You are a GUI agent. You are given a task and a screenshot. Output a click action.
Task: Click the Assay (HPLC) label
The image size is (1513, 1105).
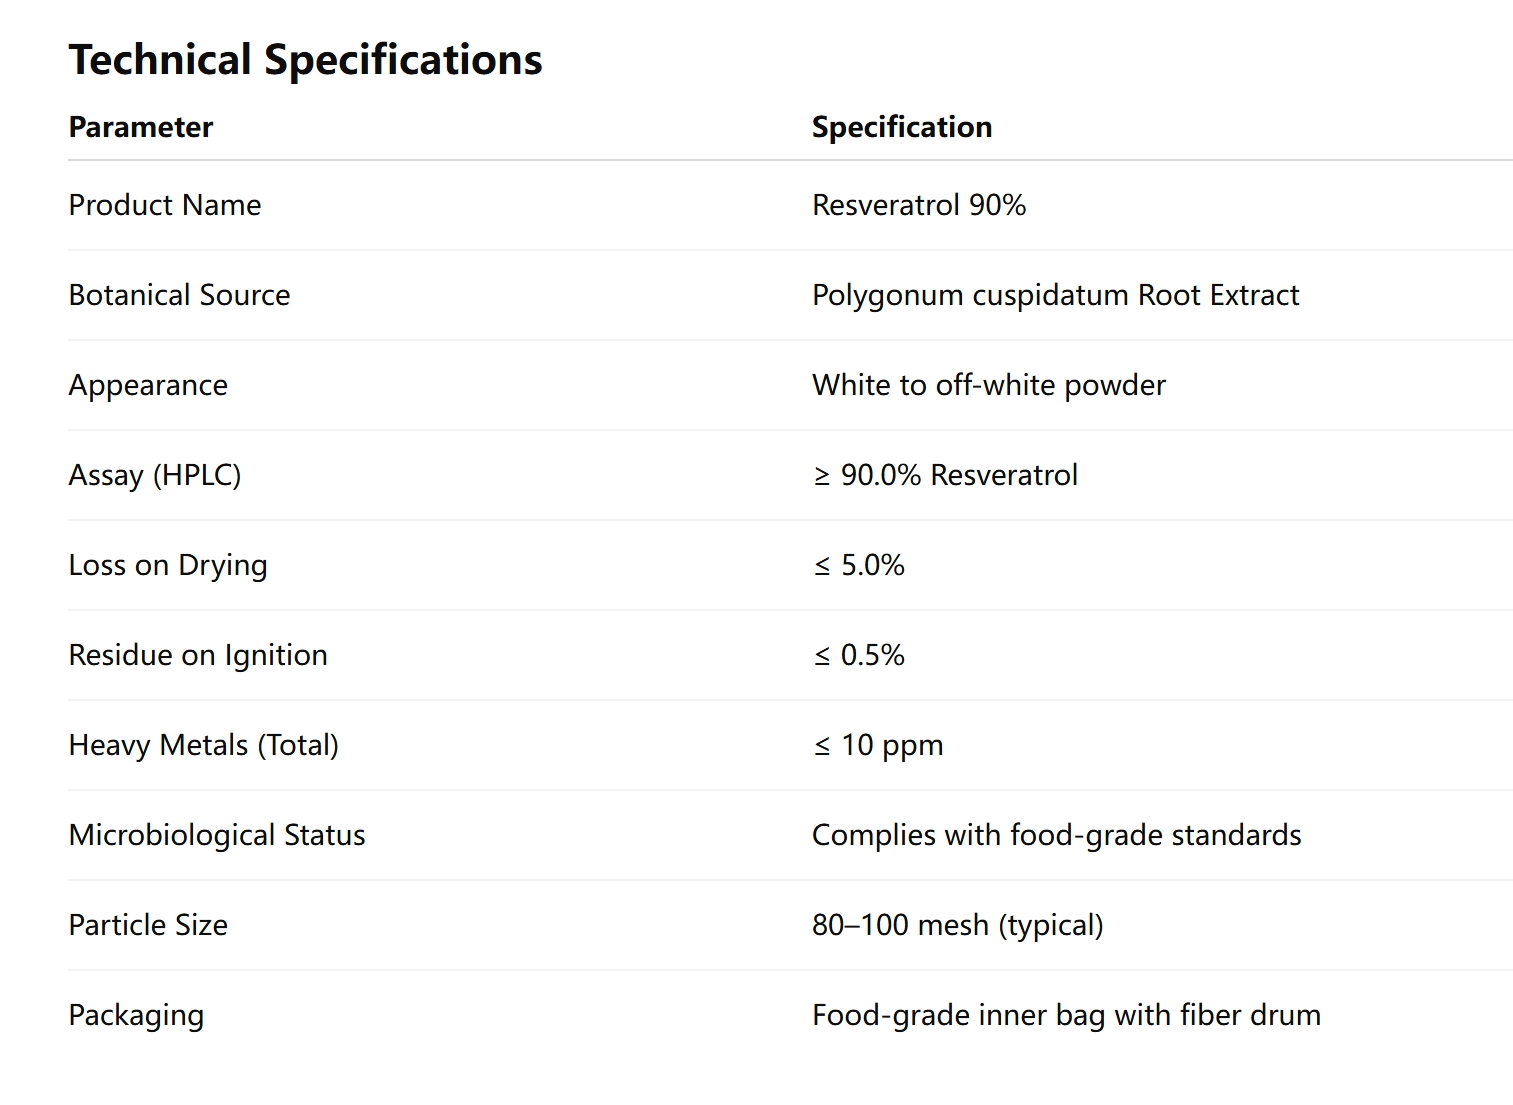[x=155, y=475]
